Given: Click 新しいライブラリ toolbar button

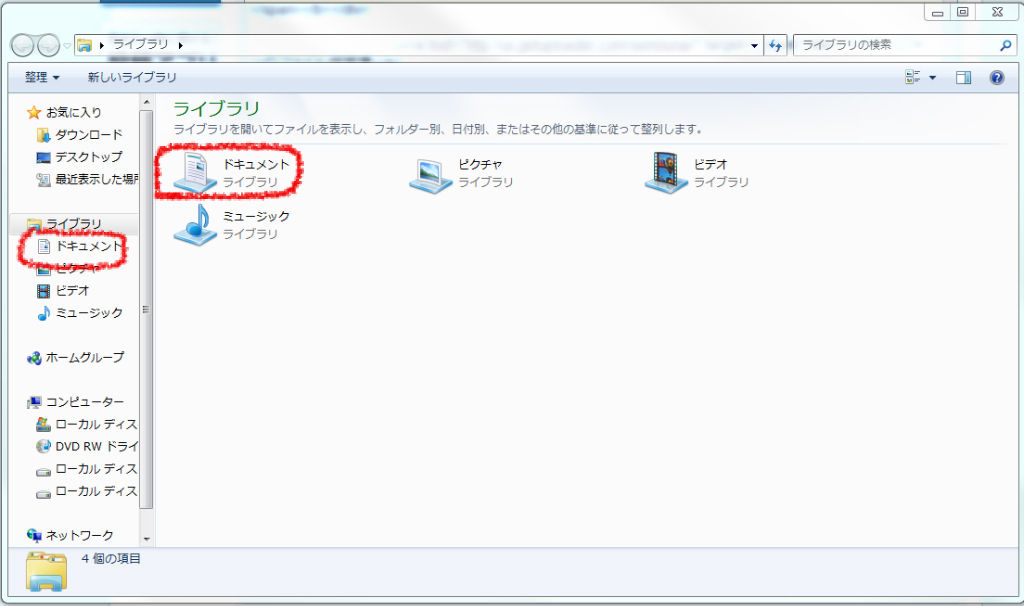Looking at the screenshot, I should pos(132,77).
